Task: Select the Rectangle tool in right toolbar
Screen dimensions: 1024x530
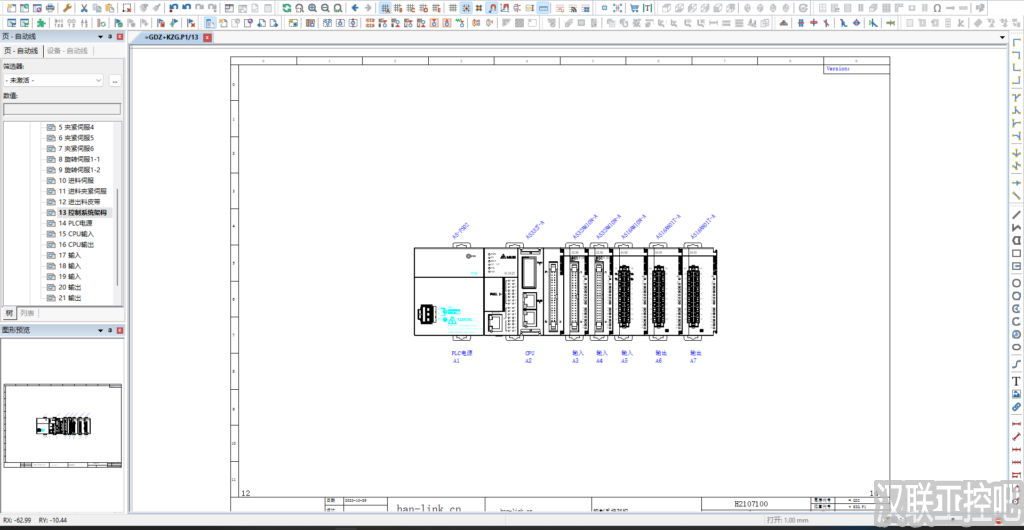Action: [1016, 253]
